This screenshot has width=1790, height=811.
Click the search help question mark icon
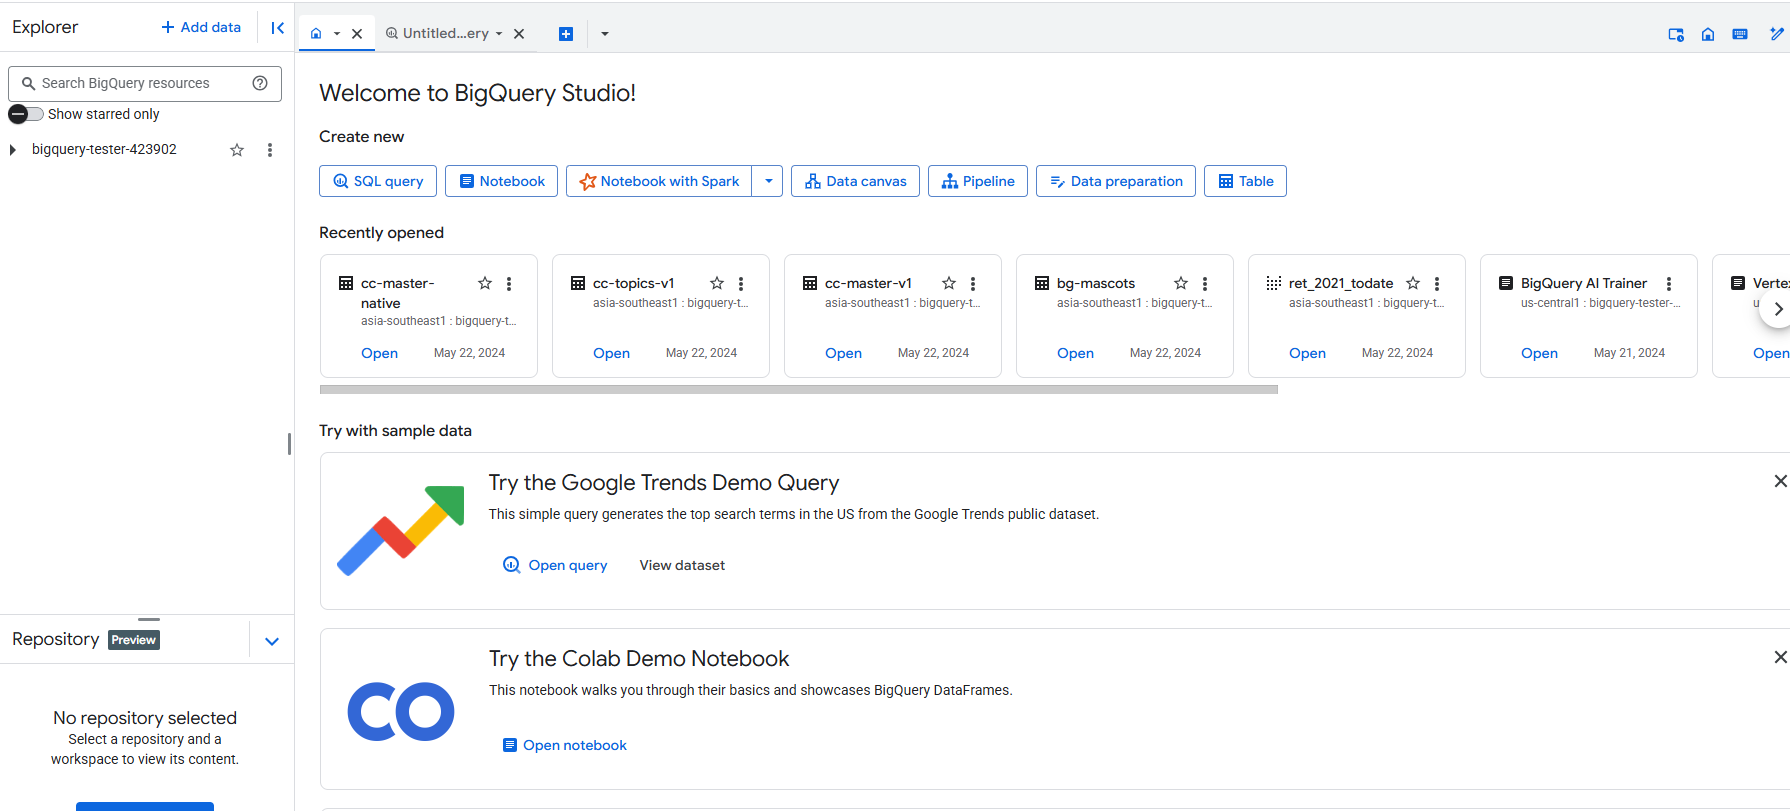(x=260, y=83)
